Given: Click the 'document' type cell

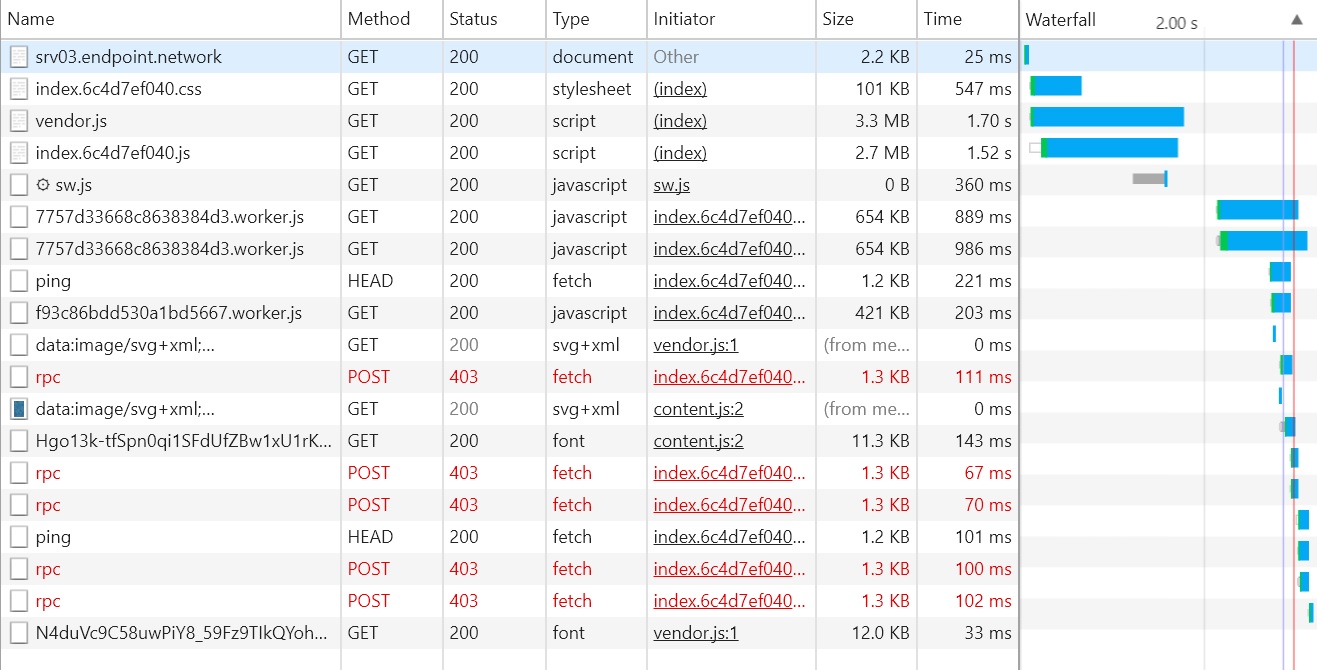Looking at the screenshot, I should 596,57.
